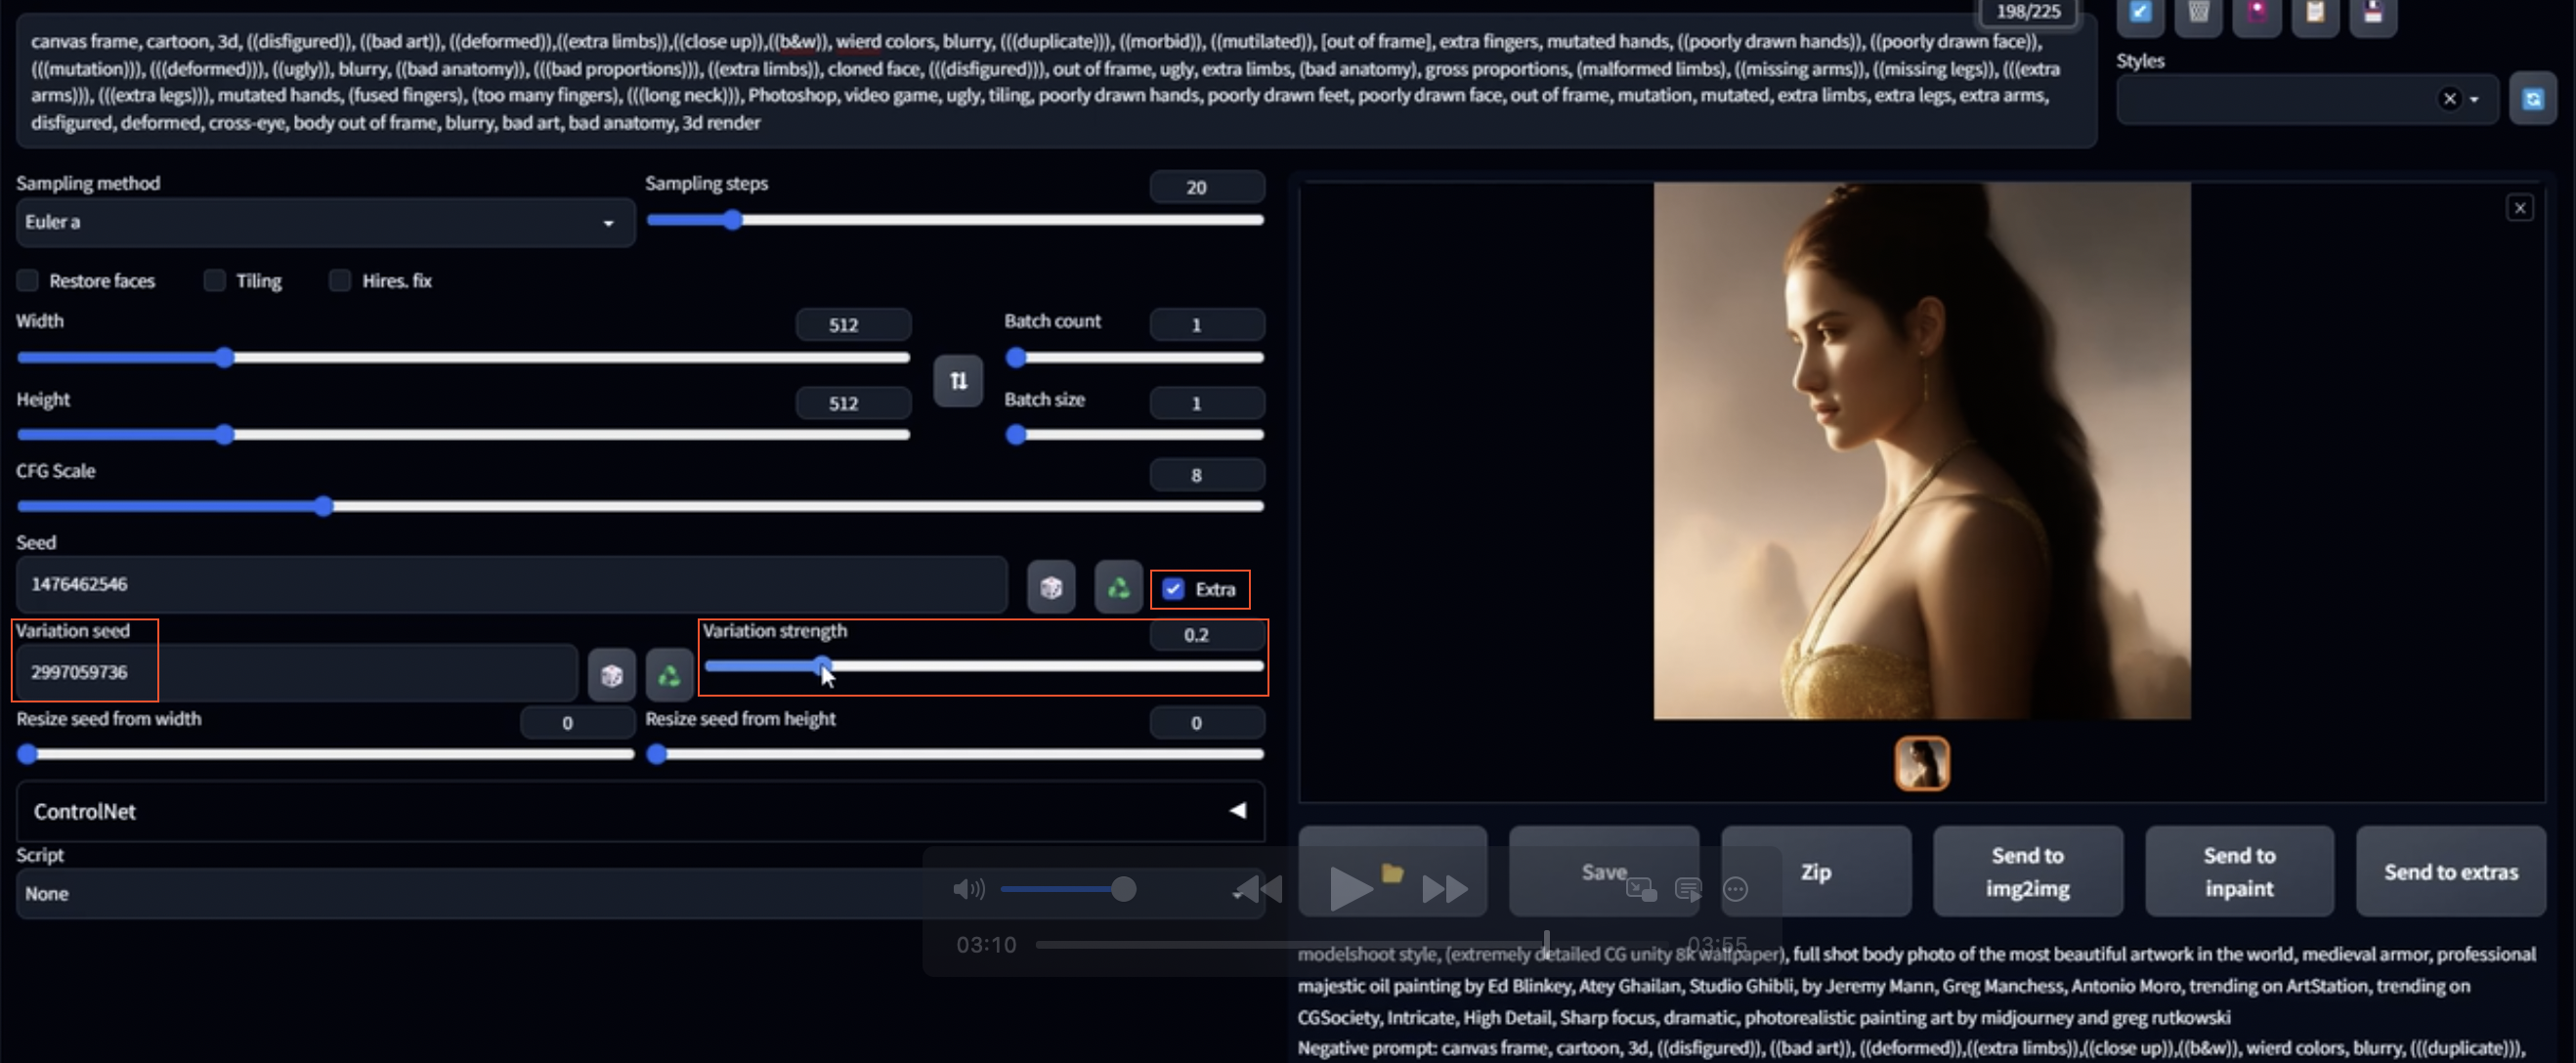This screenshot has width=2576, height=1063.
Task: Click the clipboard apply-styles icon
Action: pyautogui.click(x=2314, y=13)
